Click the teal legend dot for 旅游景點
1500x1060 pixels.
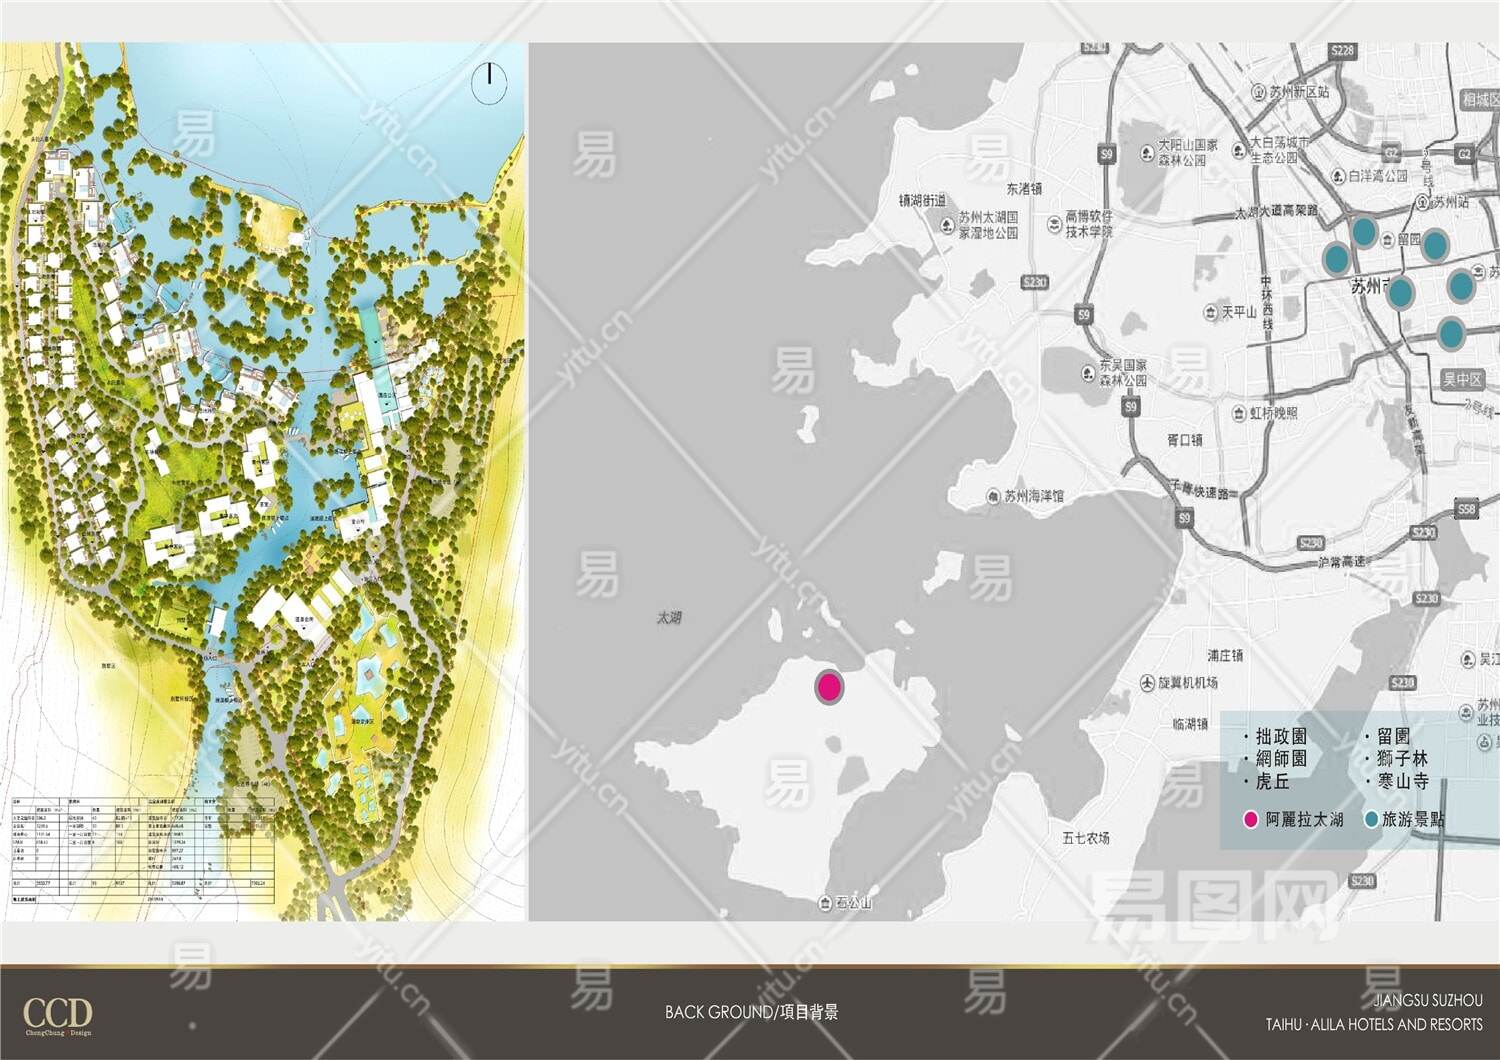point(1371,820)
